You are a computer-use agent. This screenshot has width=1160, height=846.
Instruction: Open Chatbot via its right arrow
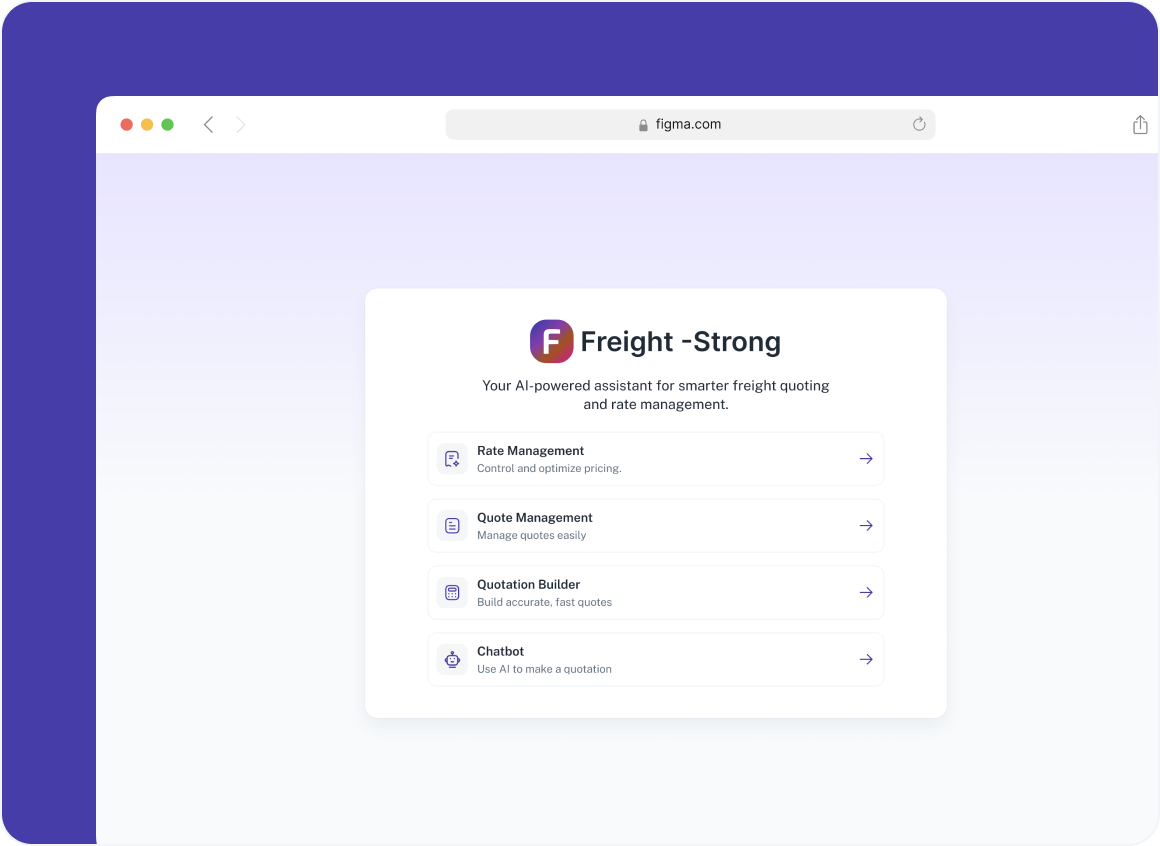[x=866, y=660]
